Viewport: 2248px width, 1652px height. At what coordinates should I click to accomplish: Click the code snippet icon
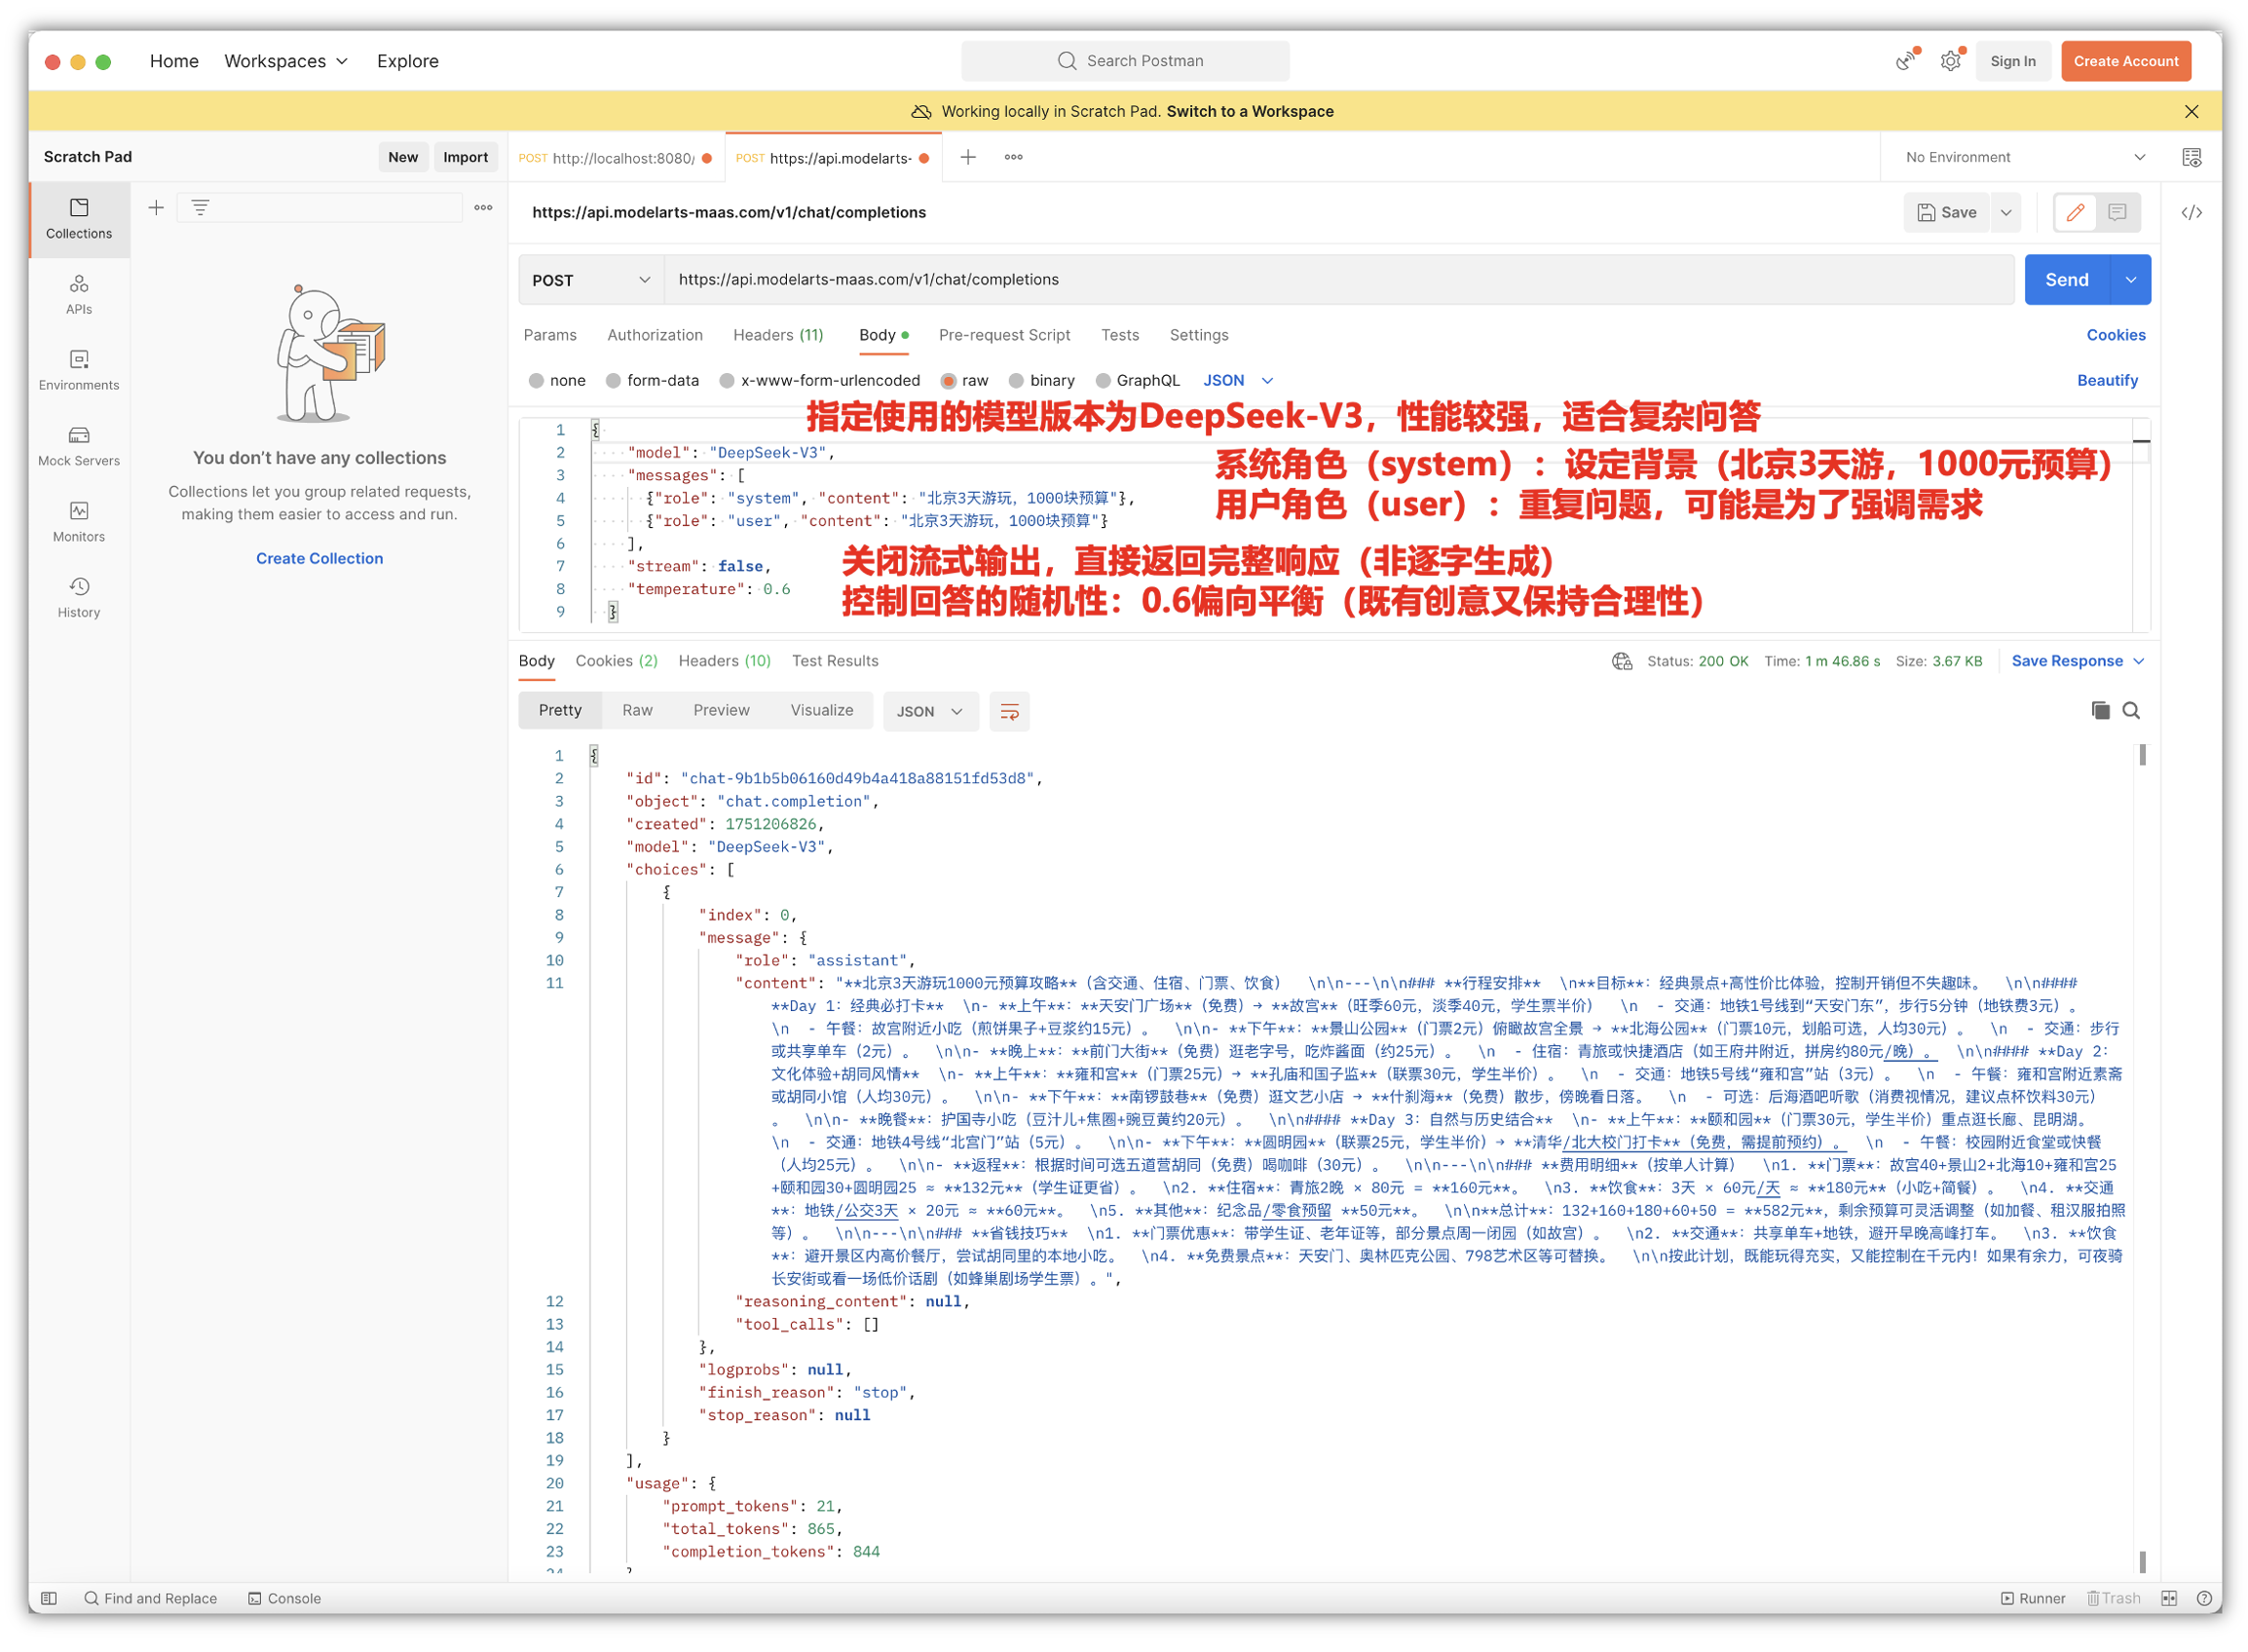[2191, 213]
